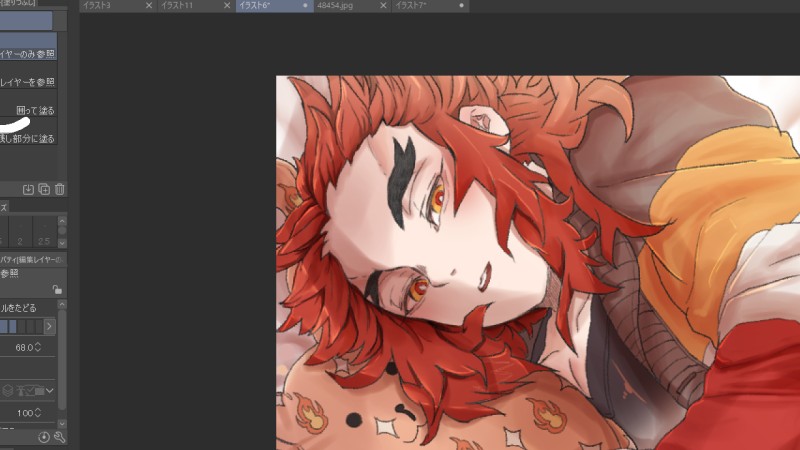Close the イラスト3 tab
This screenshot has width=800, height=450.
pos(148,6)
